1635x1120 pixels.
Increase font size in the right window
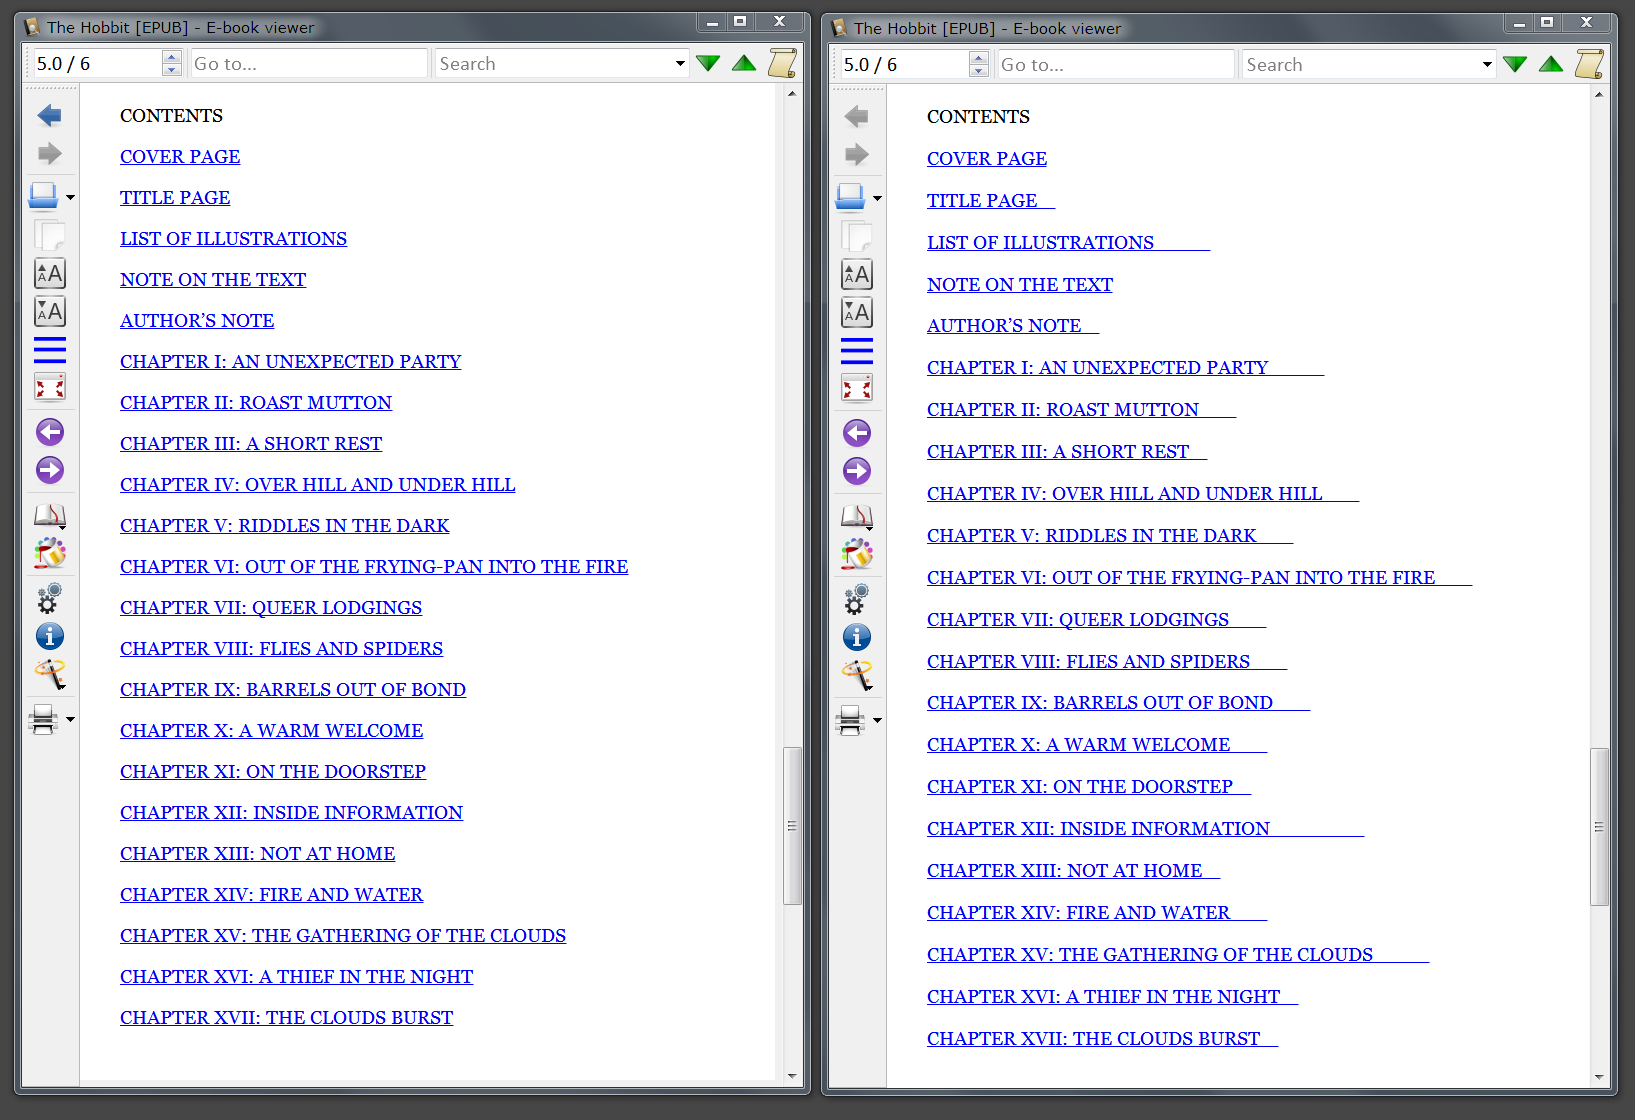(857, 275)
